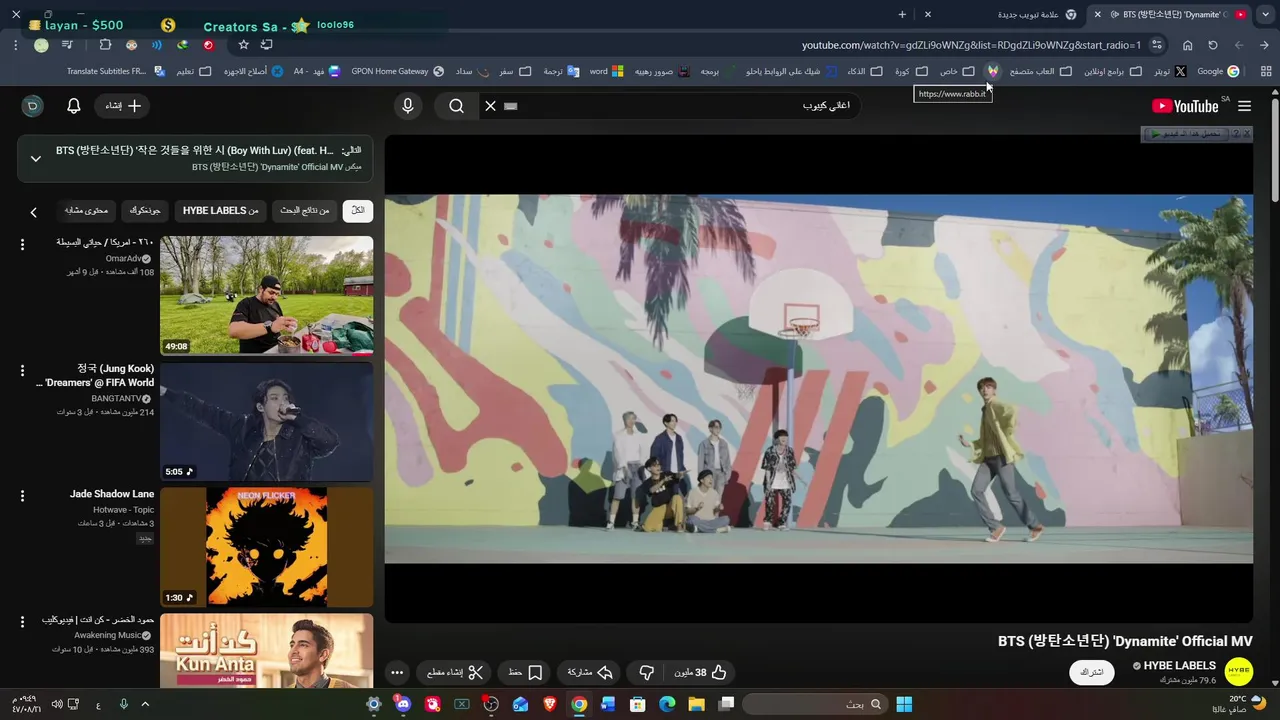Open the Brave browser taskbar icon

click(x=550, y=704)
